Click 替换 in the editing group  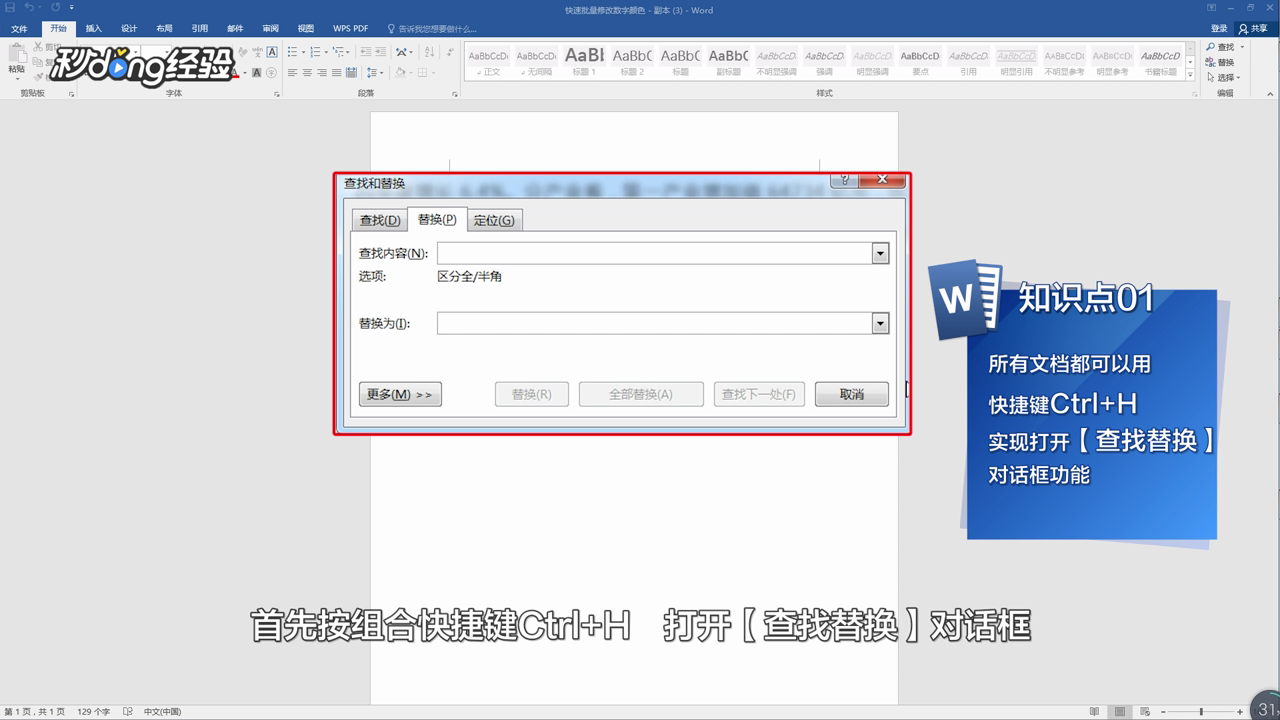pyautogui.click(x=1220, y=62)
